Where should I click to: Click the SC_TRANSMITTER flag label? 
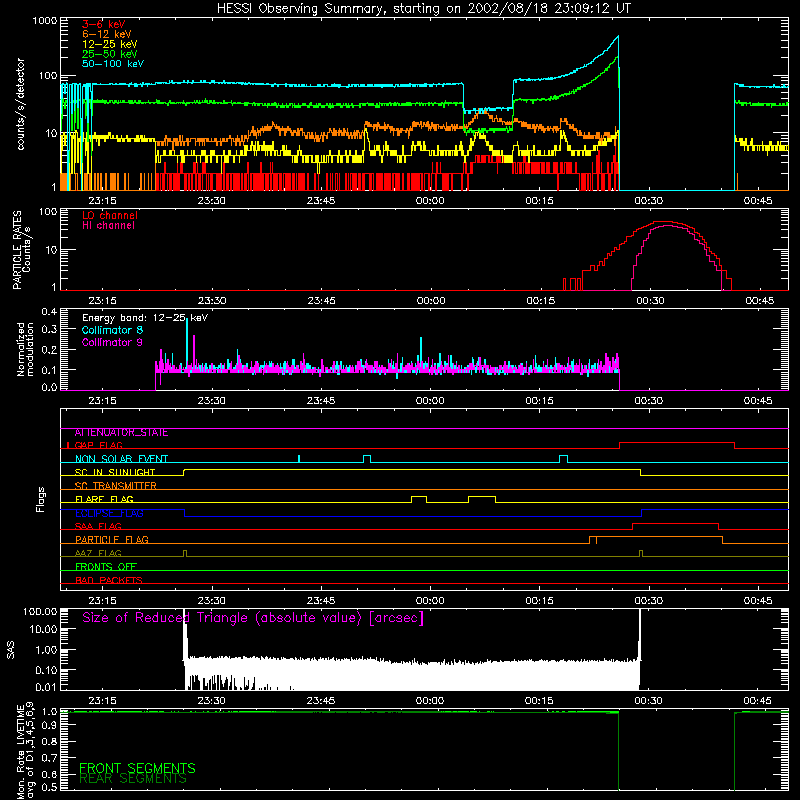(116, 486)
